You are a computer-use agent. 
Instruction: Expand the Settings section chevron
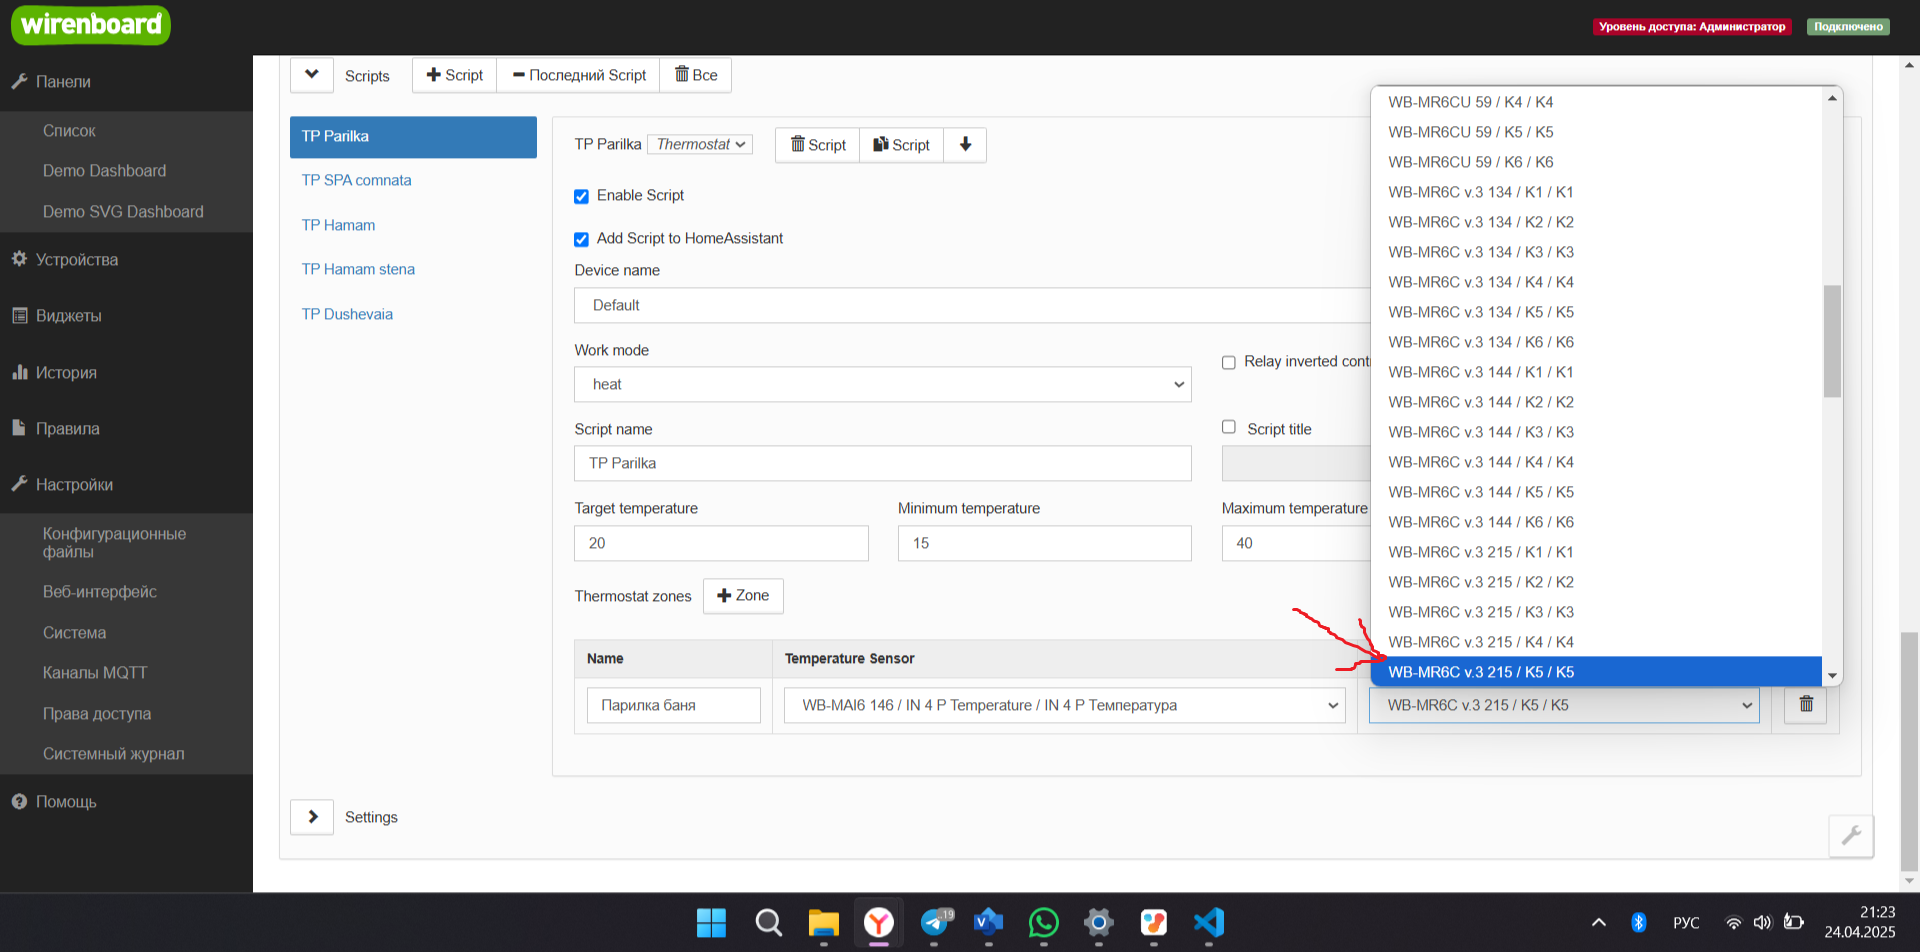(312, 817)
